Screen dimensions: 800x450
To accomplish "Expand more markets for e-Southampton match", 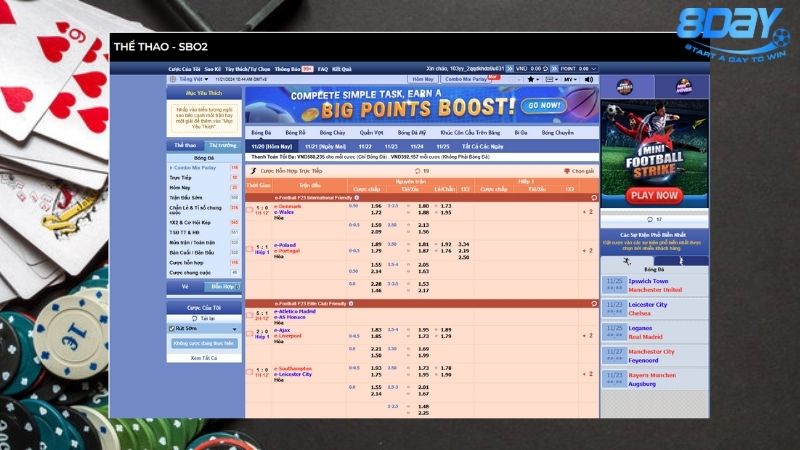I will click(588, 374).
